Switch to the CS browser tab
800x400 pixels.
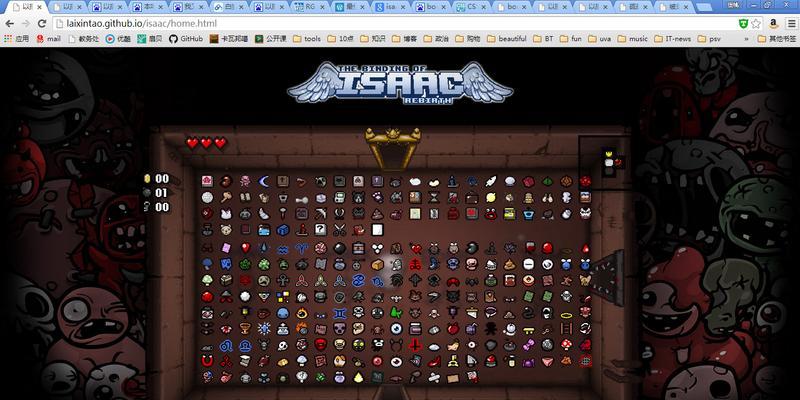(471, 7)
